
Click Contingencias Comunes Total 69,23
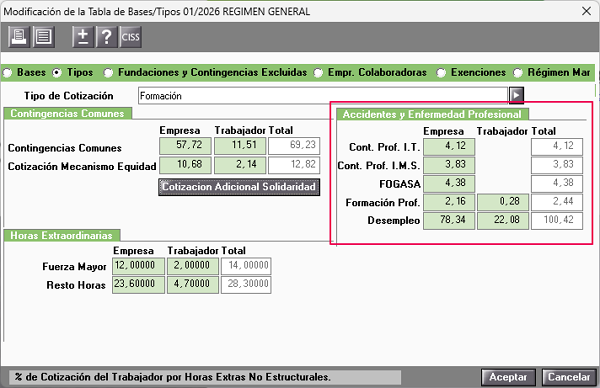[x=294, y=145]
